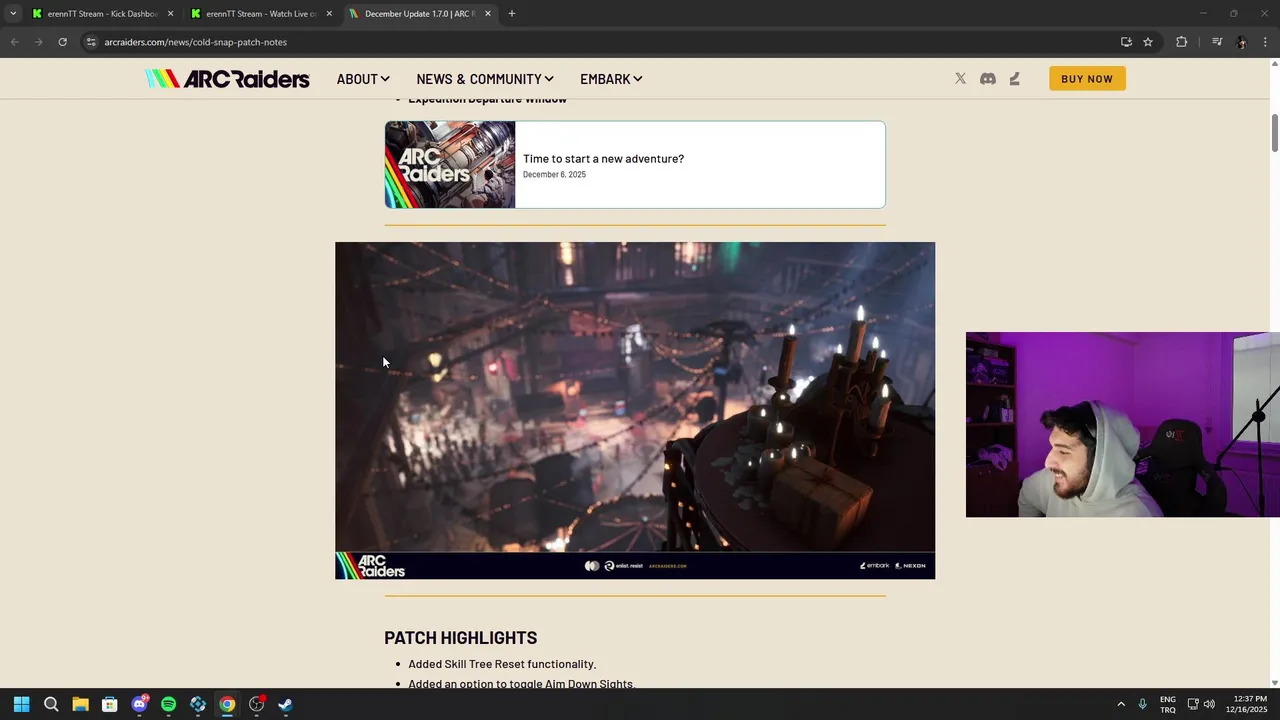Open network status tray icon

point(1193,704)
